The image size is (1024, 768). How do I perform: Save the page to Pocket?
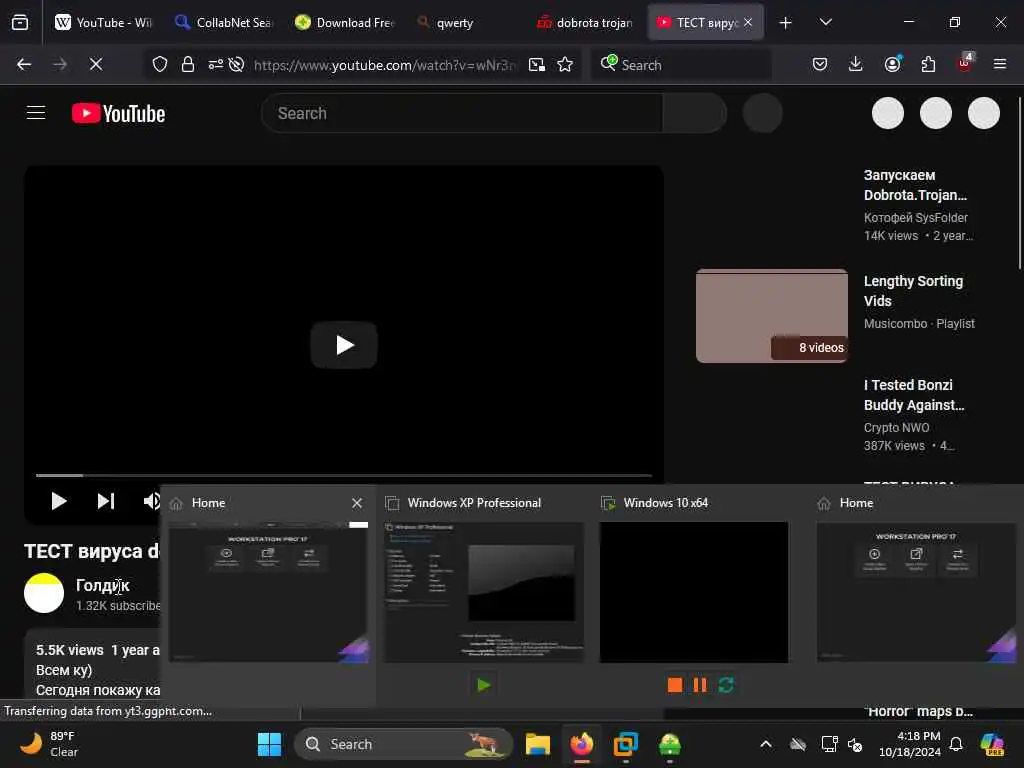coord(820,64)
